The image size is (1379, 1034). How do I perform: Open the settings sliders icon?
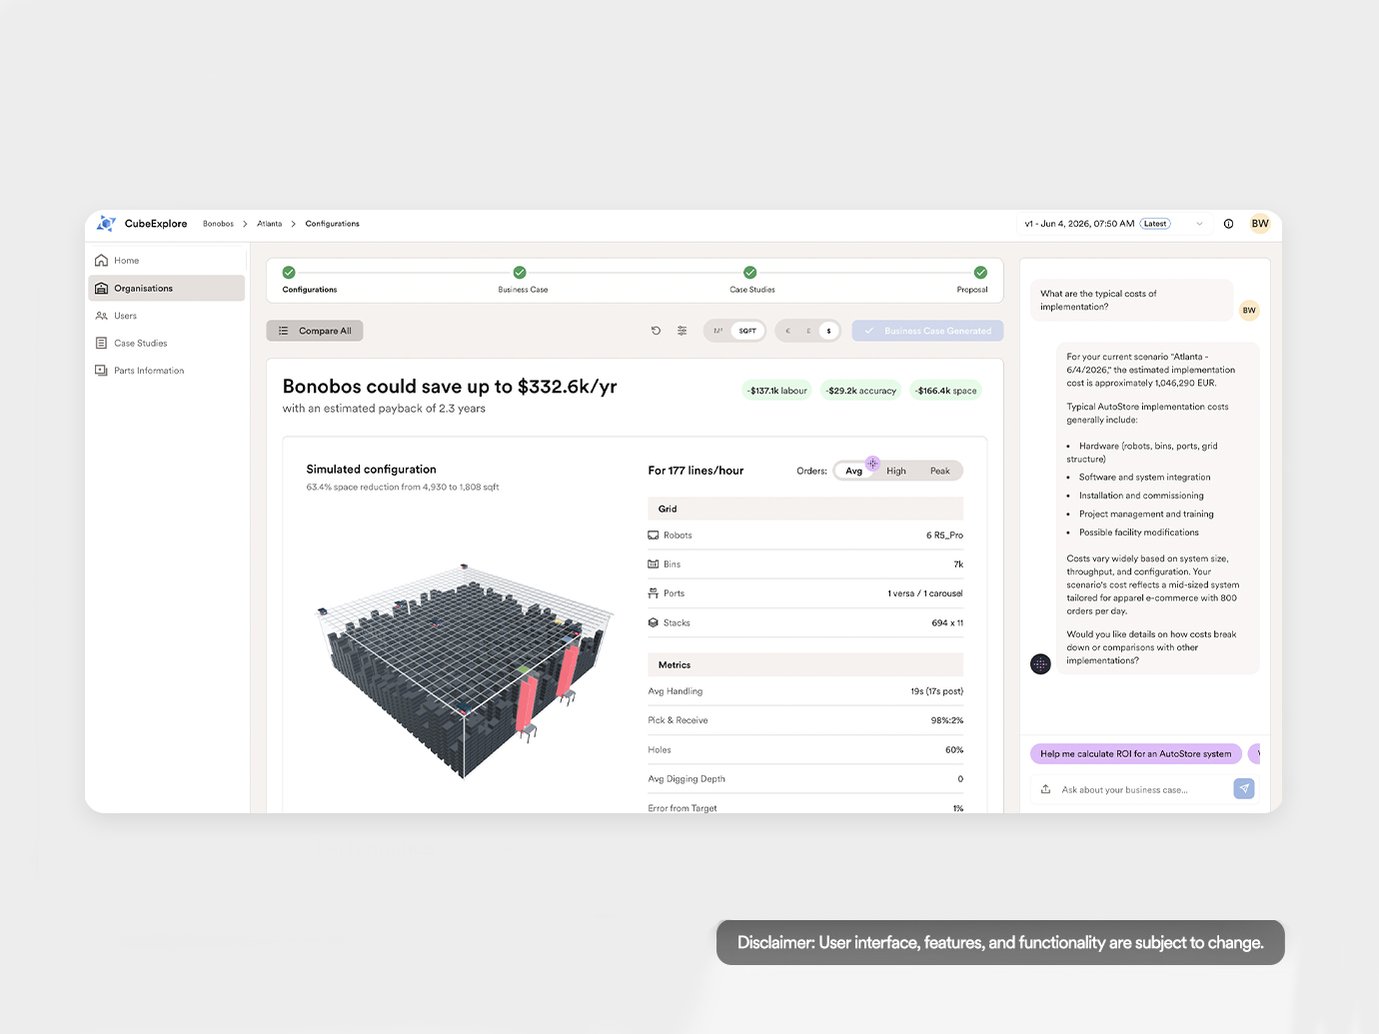(x=682, y=331)
